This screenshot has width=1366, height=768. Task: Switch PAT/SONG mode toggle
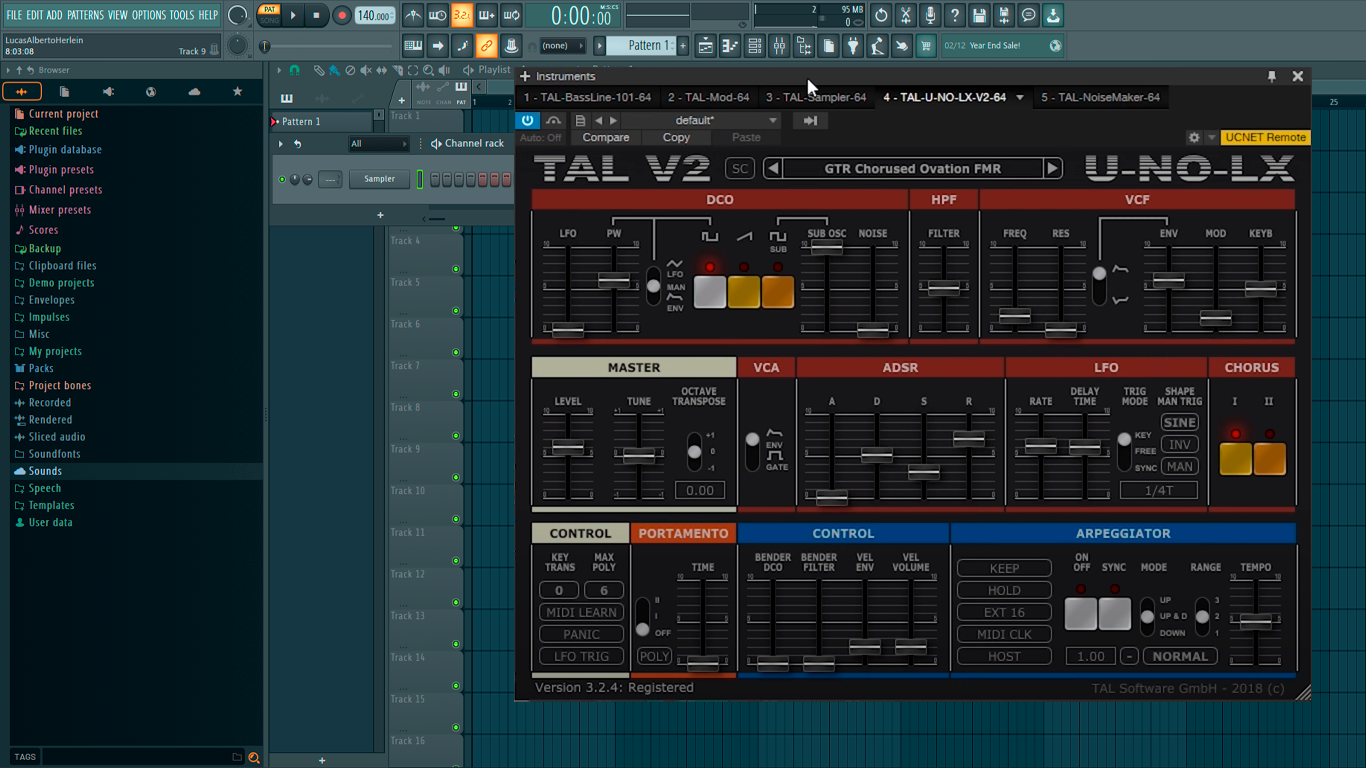coord(269,15)
